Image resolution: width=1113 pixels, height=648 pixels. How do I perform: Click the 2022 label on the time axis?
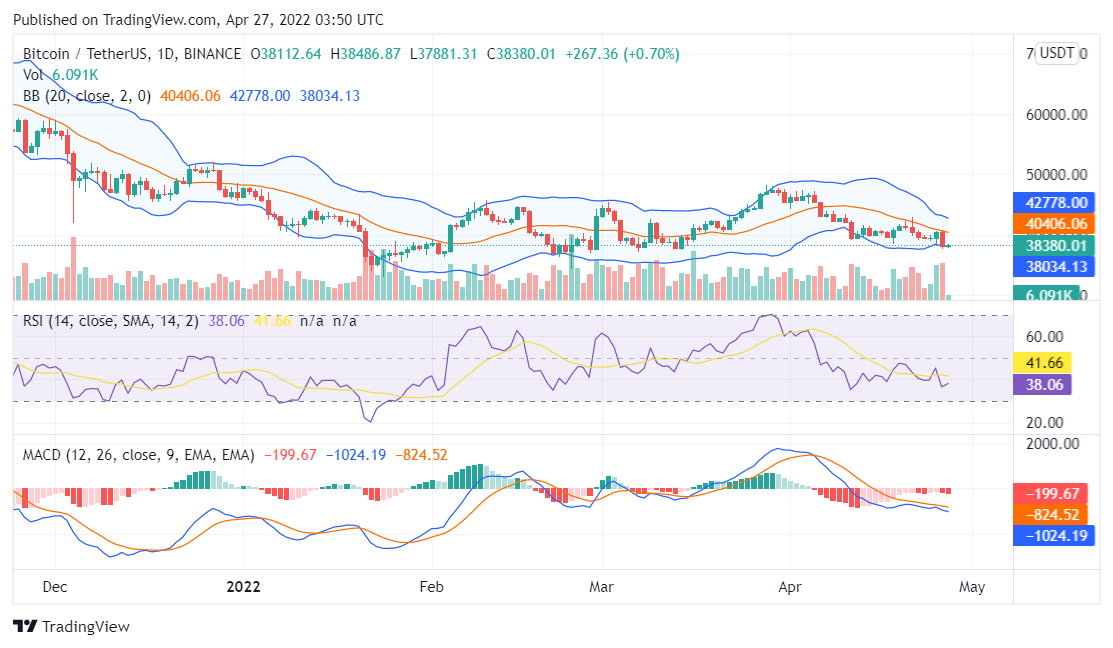click(243, 586)
